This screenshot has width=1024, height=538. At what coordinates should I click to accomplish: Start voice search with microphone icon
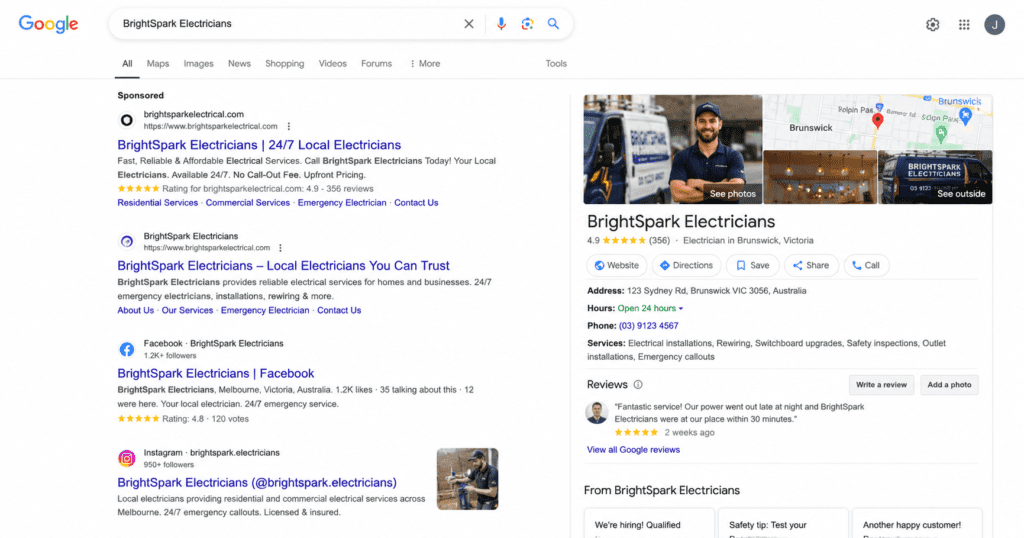(x=501, y=24)
